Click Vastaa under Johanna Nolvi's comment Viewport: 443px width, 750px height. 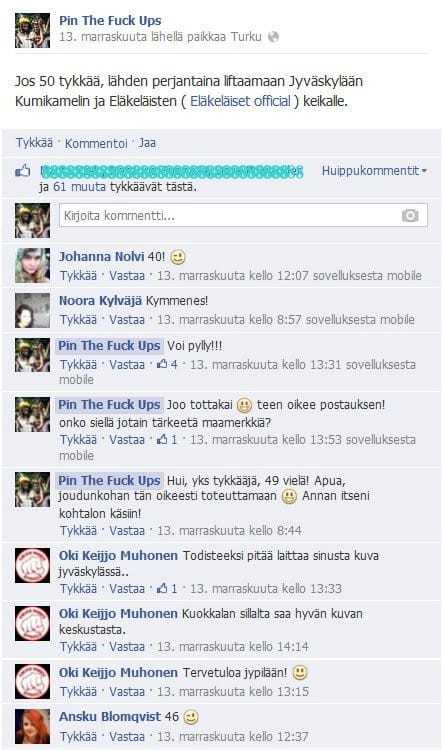tap(127, 276)
